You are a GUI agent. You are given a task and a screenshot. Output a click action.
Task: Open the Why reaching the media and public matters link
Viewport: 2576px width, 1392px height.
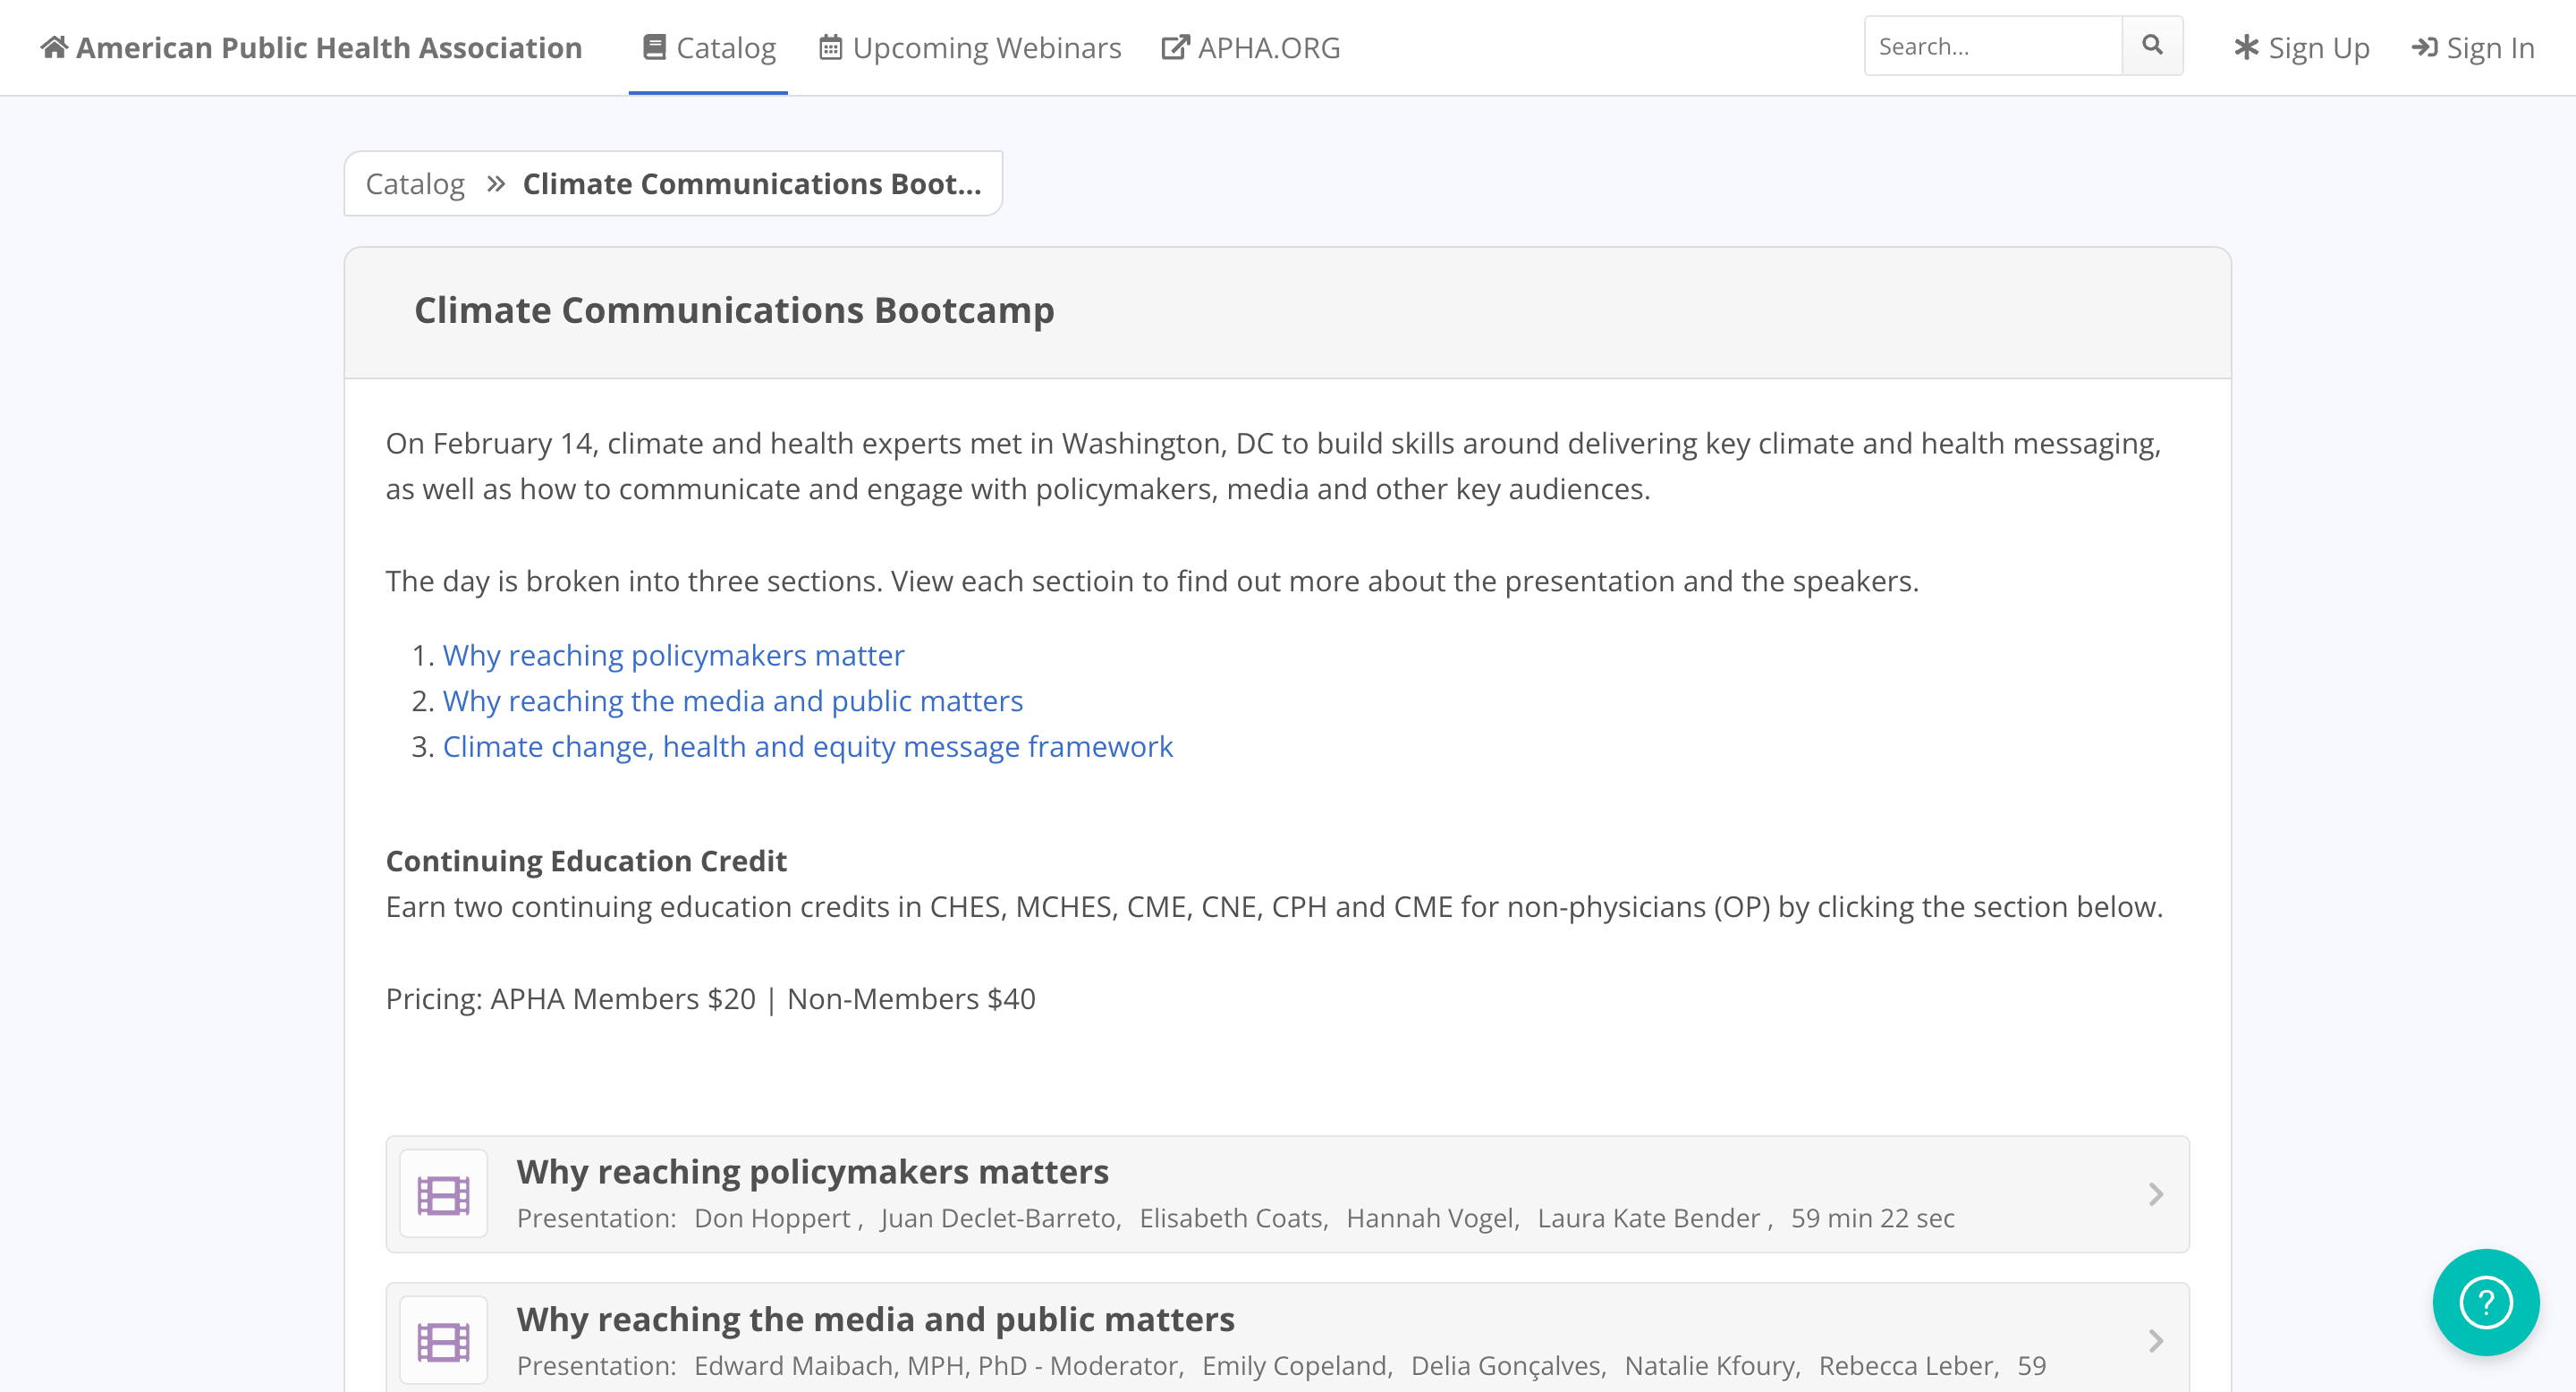(733, 701)
